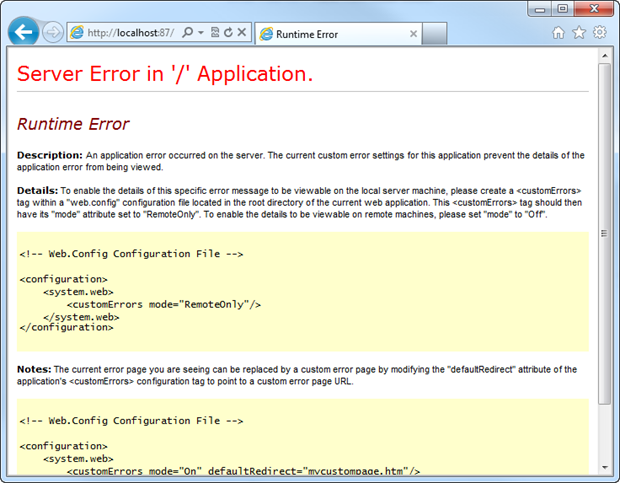Viewport: 620px width, 483px height.
Task: Click the closing </system.web> tag line
Action: 81,317
